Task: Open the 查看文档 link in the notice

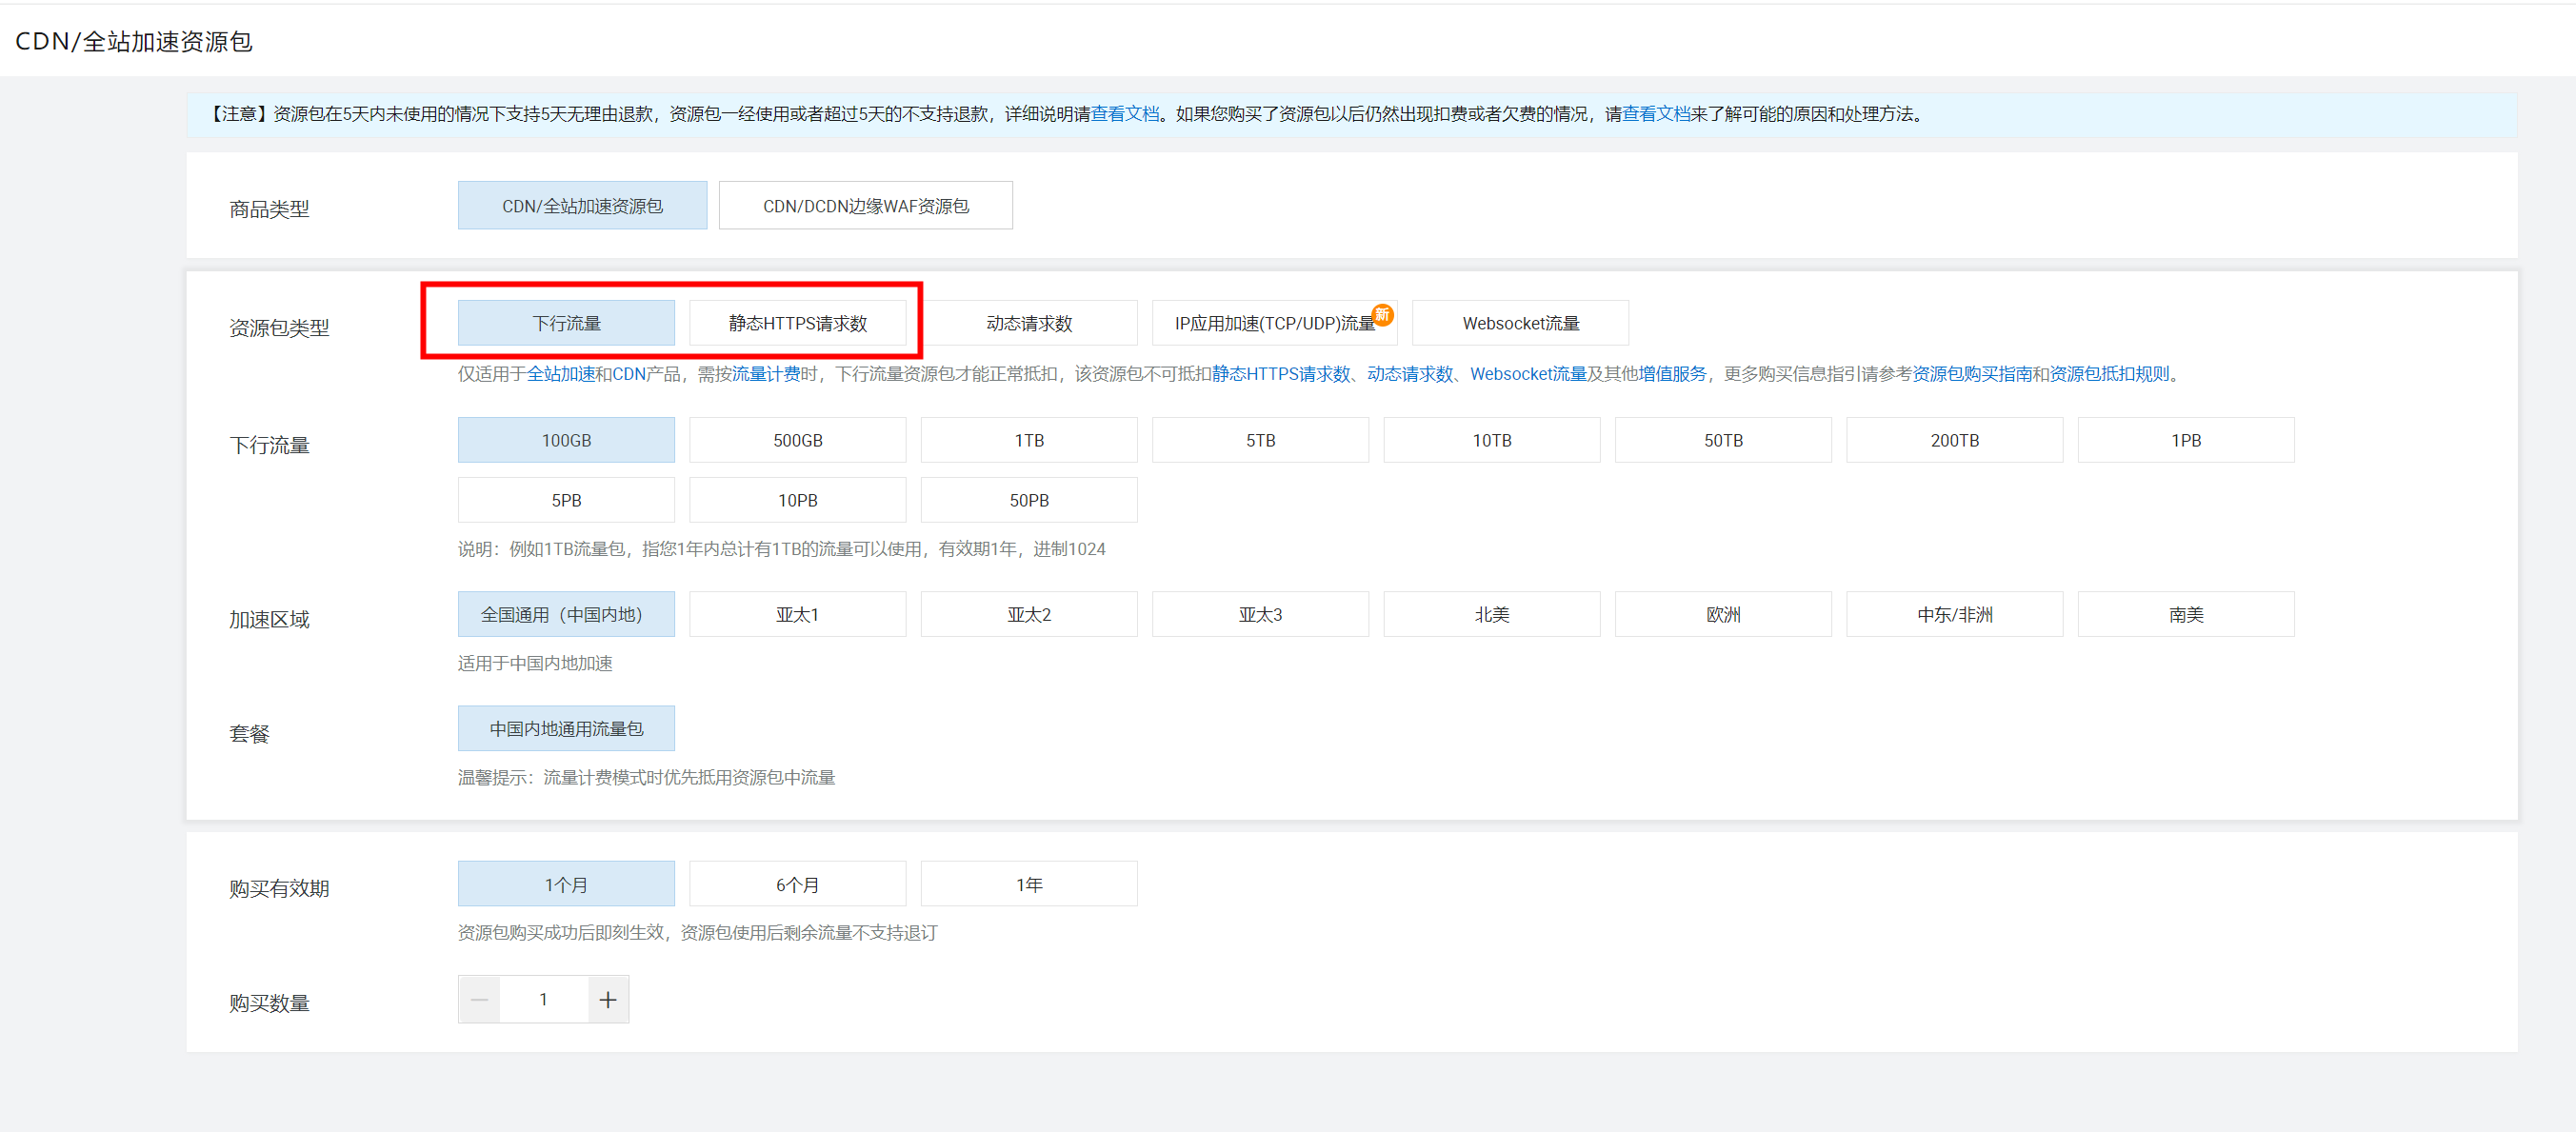Action: click(1124, 114)
